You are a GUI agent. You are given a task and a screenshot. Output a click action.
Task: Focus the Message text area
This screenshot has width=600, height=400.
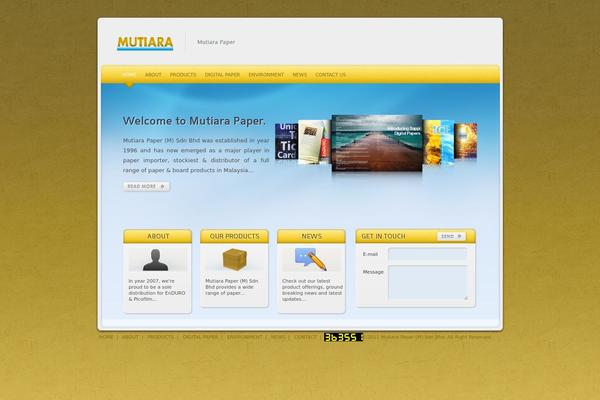[x=427, y=282]
